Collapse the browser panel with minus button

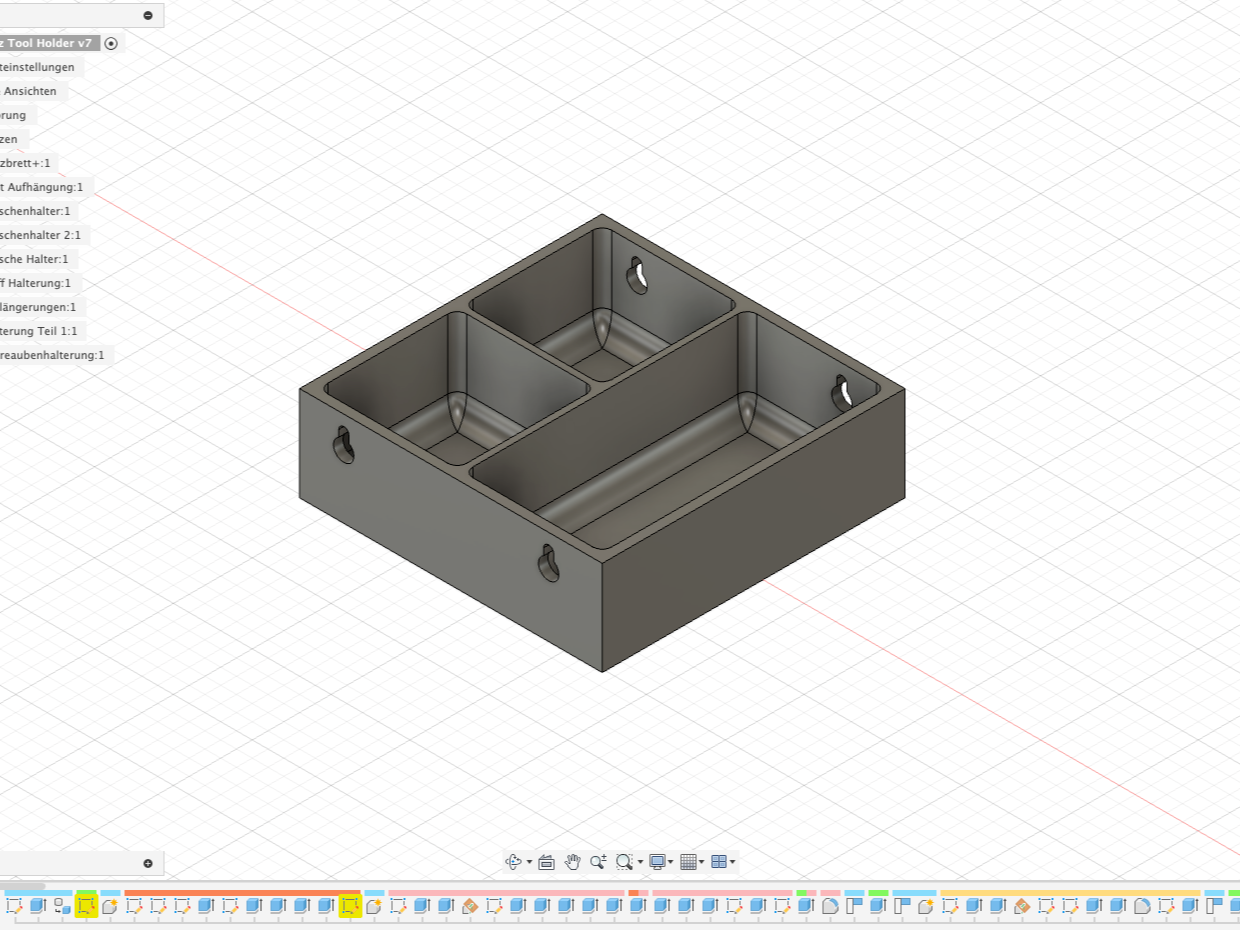pyautogui.click(x=148, y=15)
